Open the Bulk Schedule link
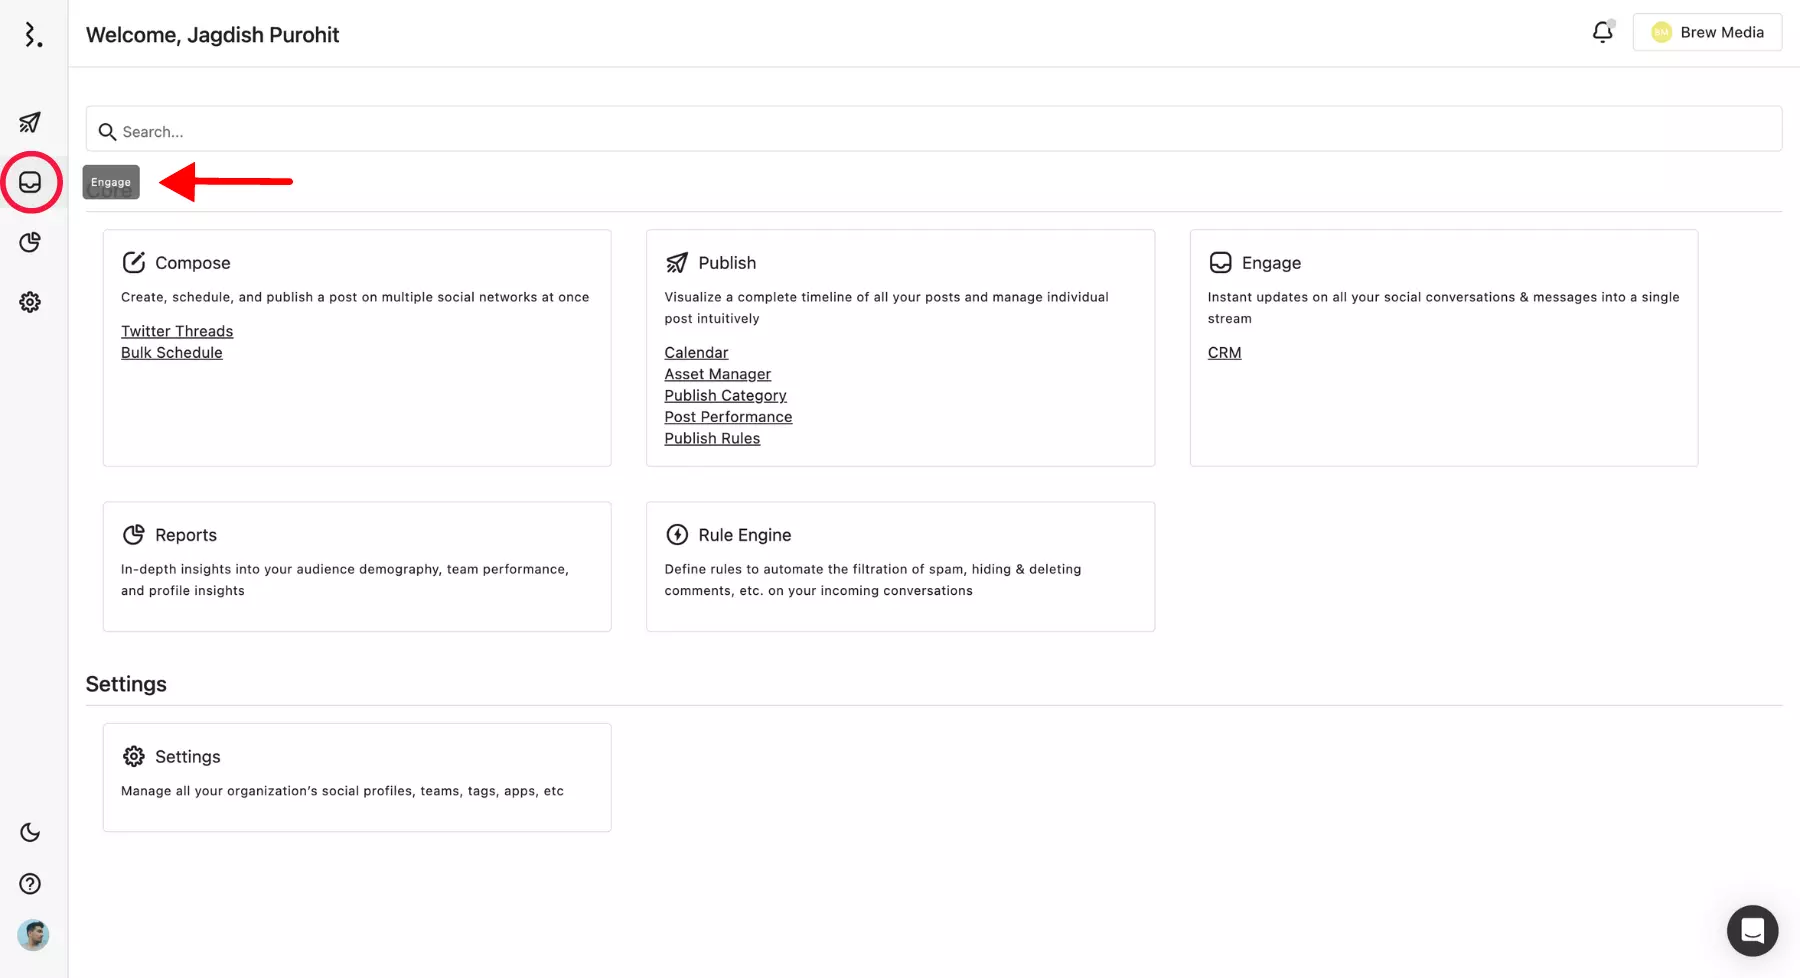The width and height of the screenshot is (1800, 978). [172, 353]
